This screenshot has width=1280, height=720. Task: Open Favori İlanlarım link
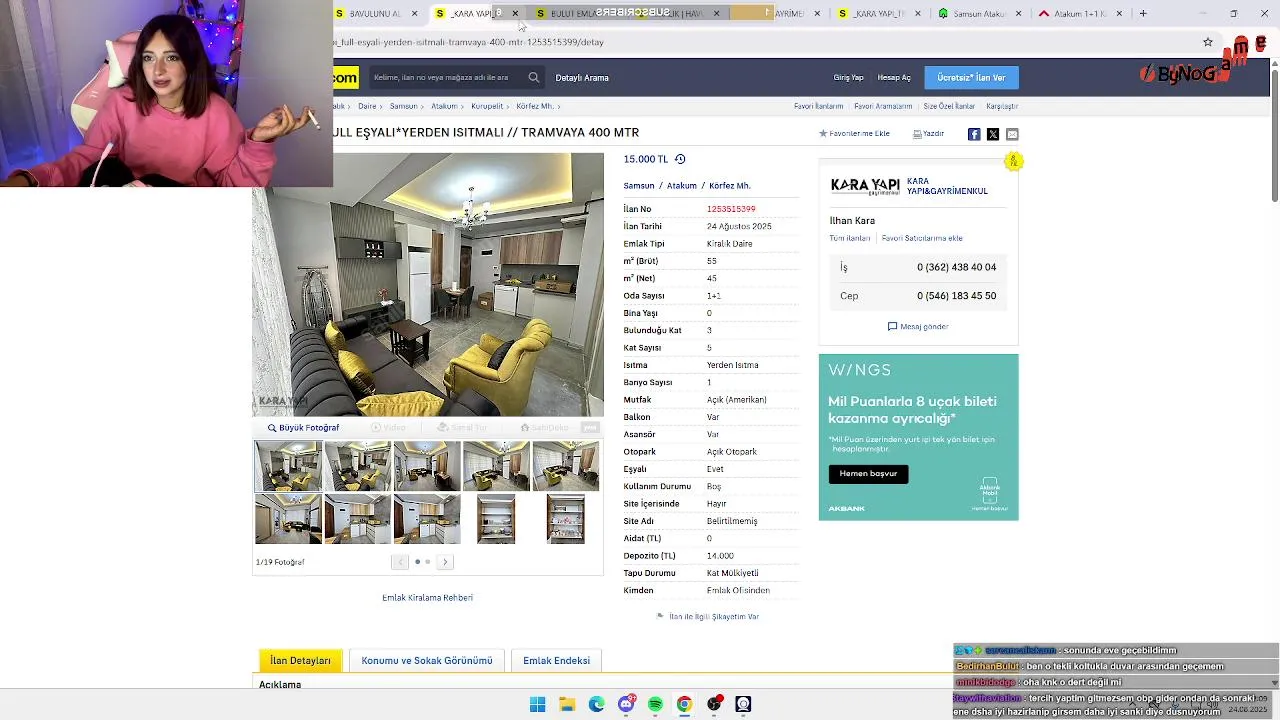point(818,106)
